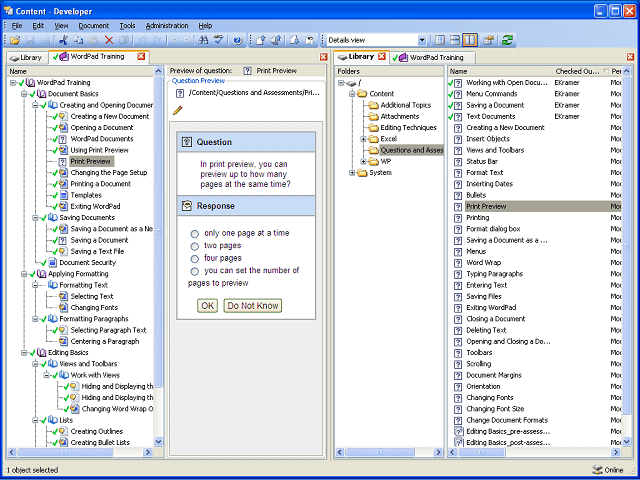The height and width of the screenshot is (480, 640).
Task: Expand the System folder
Action: [352, 173]
